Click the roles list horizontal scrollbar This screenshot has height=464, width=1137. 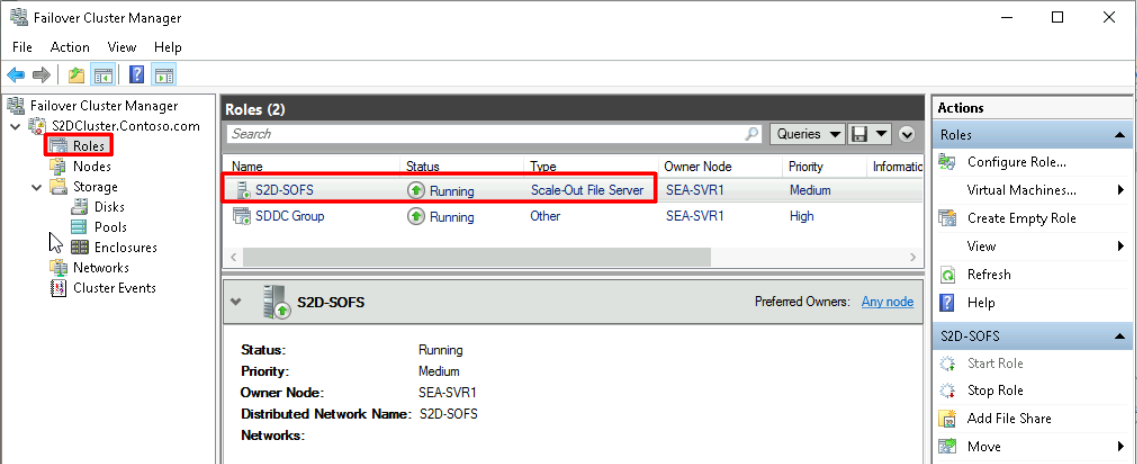click(476, 257)
